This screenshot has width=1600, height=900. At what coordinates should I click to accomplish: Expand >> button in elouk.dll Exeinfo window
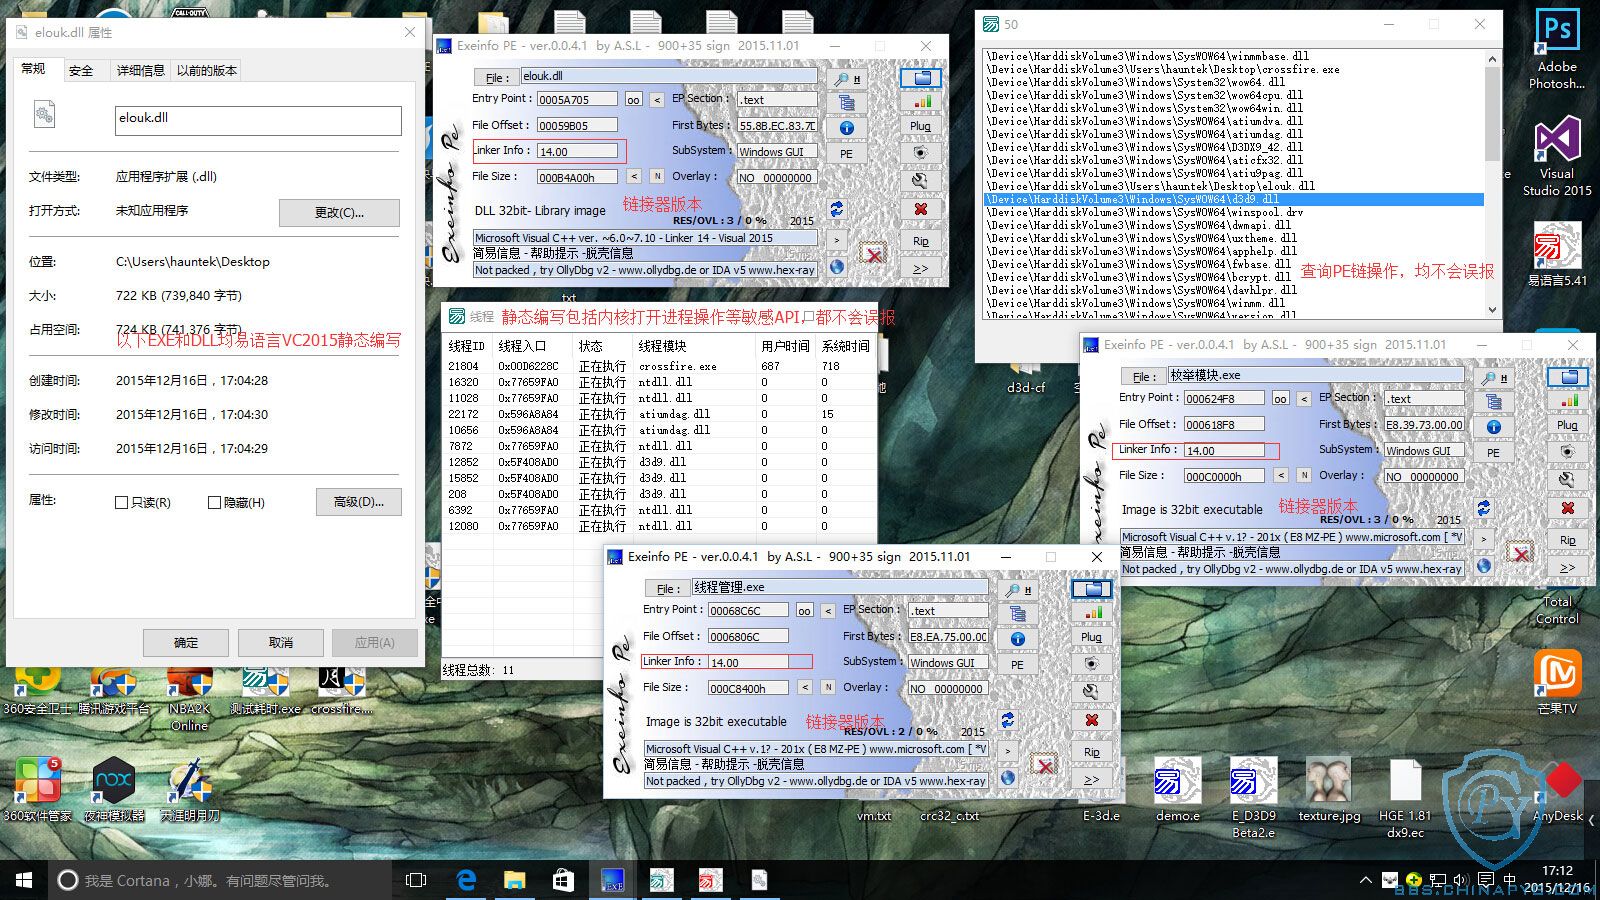[921, 268]
